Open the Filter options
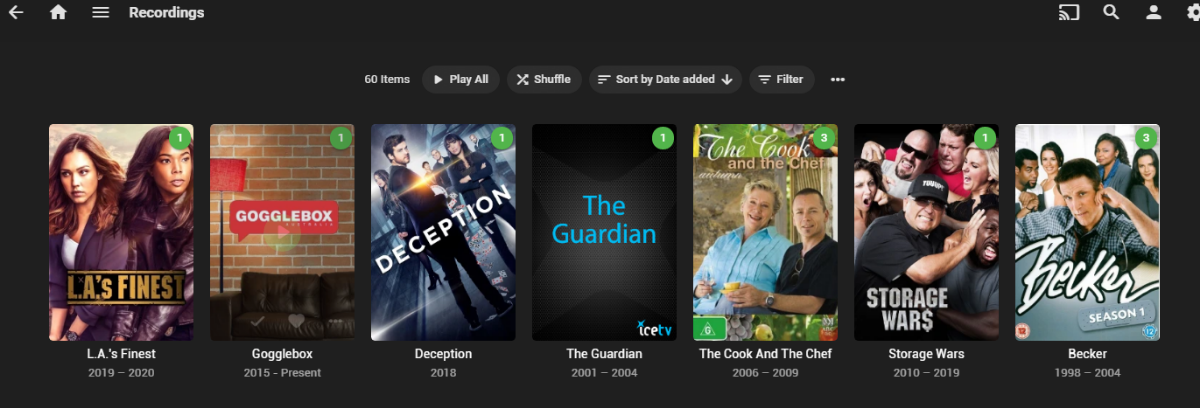The width and height of the screenshot is (1200, 408). [x=782, y=79]
